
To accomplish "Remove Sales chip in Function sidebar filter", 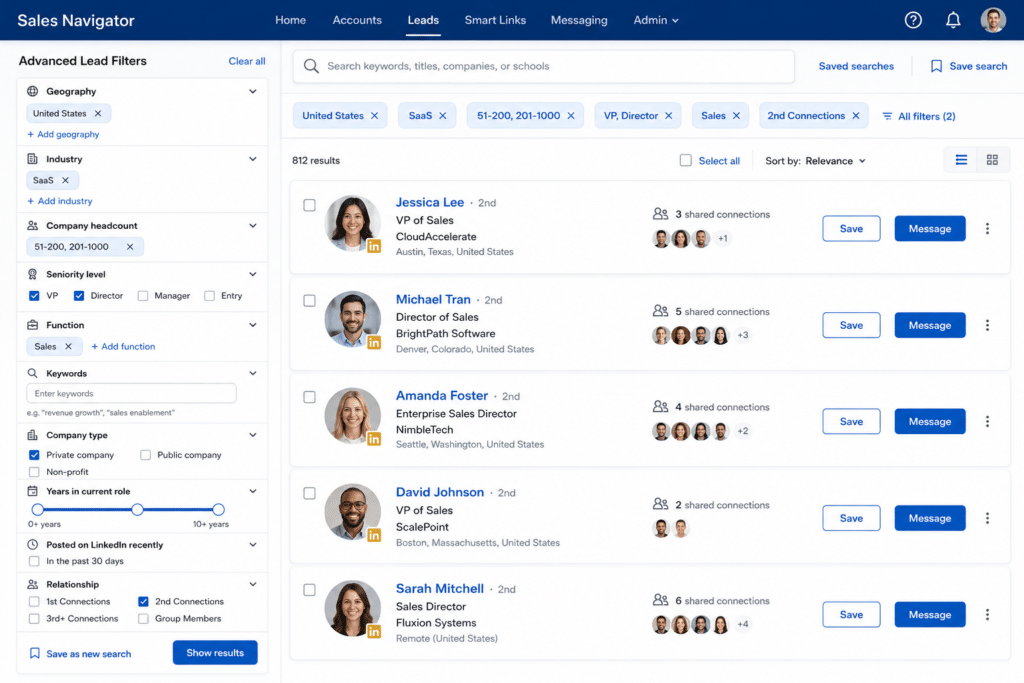I will click(69, 347).
